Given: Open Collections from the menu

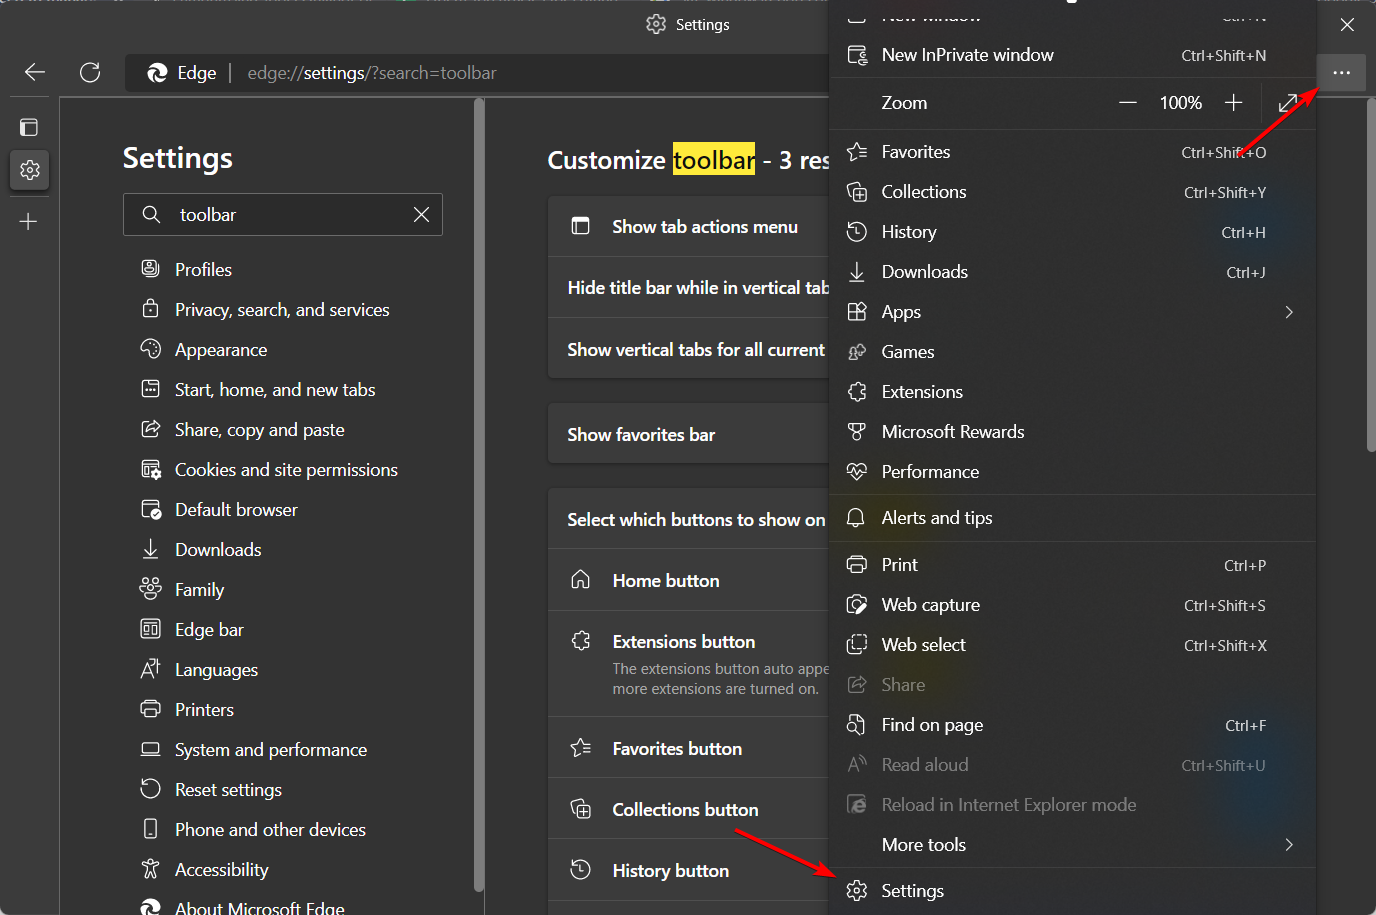Looking at the screenshot, I should (x=1072, y=192).
